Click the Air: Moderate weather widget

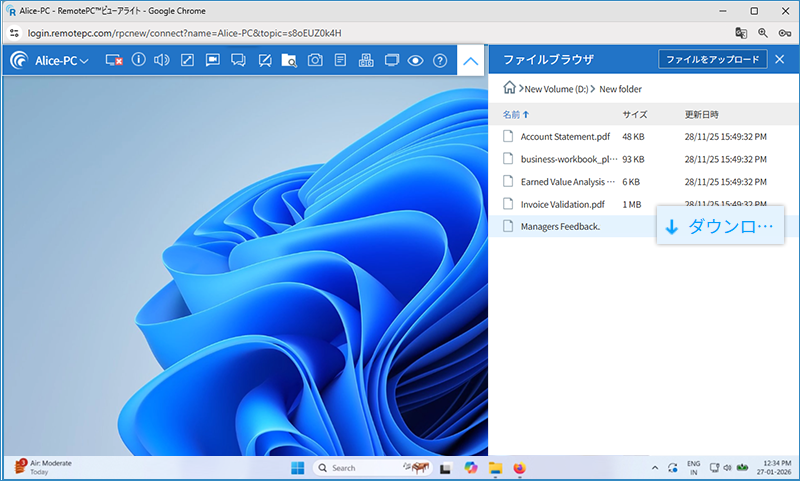[x=43, y=467]
